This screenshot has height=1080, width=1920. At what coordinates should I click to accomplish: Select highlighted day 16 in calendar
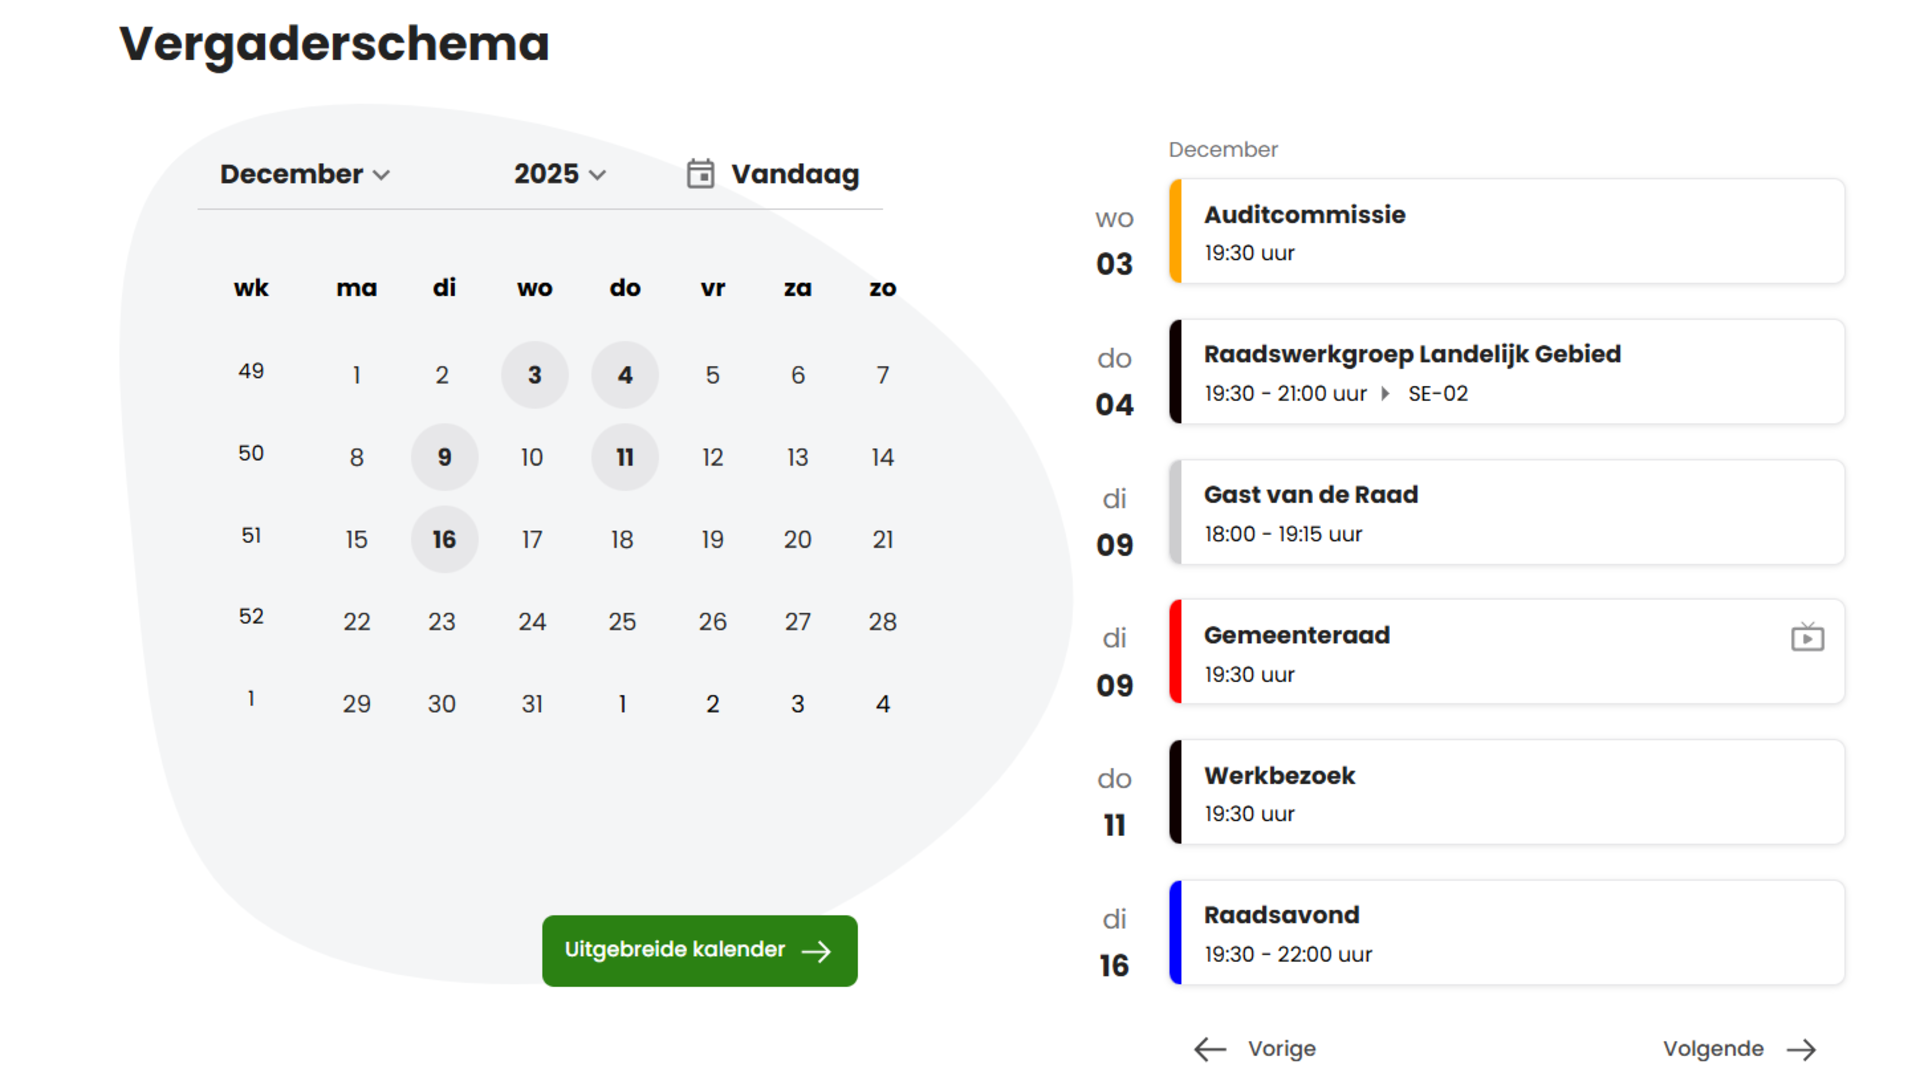pos(444,540)
